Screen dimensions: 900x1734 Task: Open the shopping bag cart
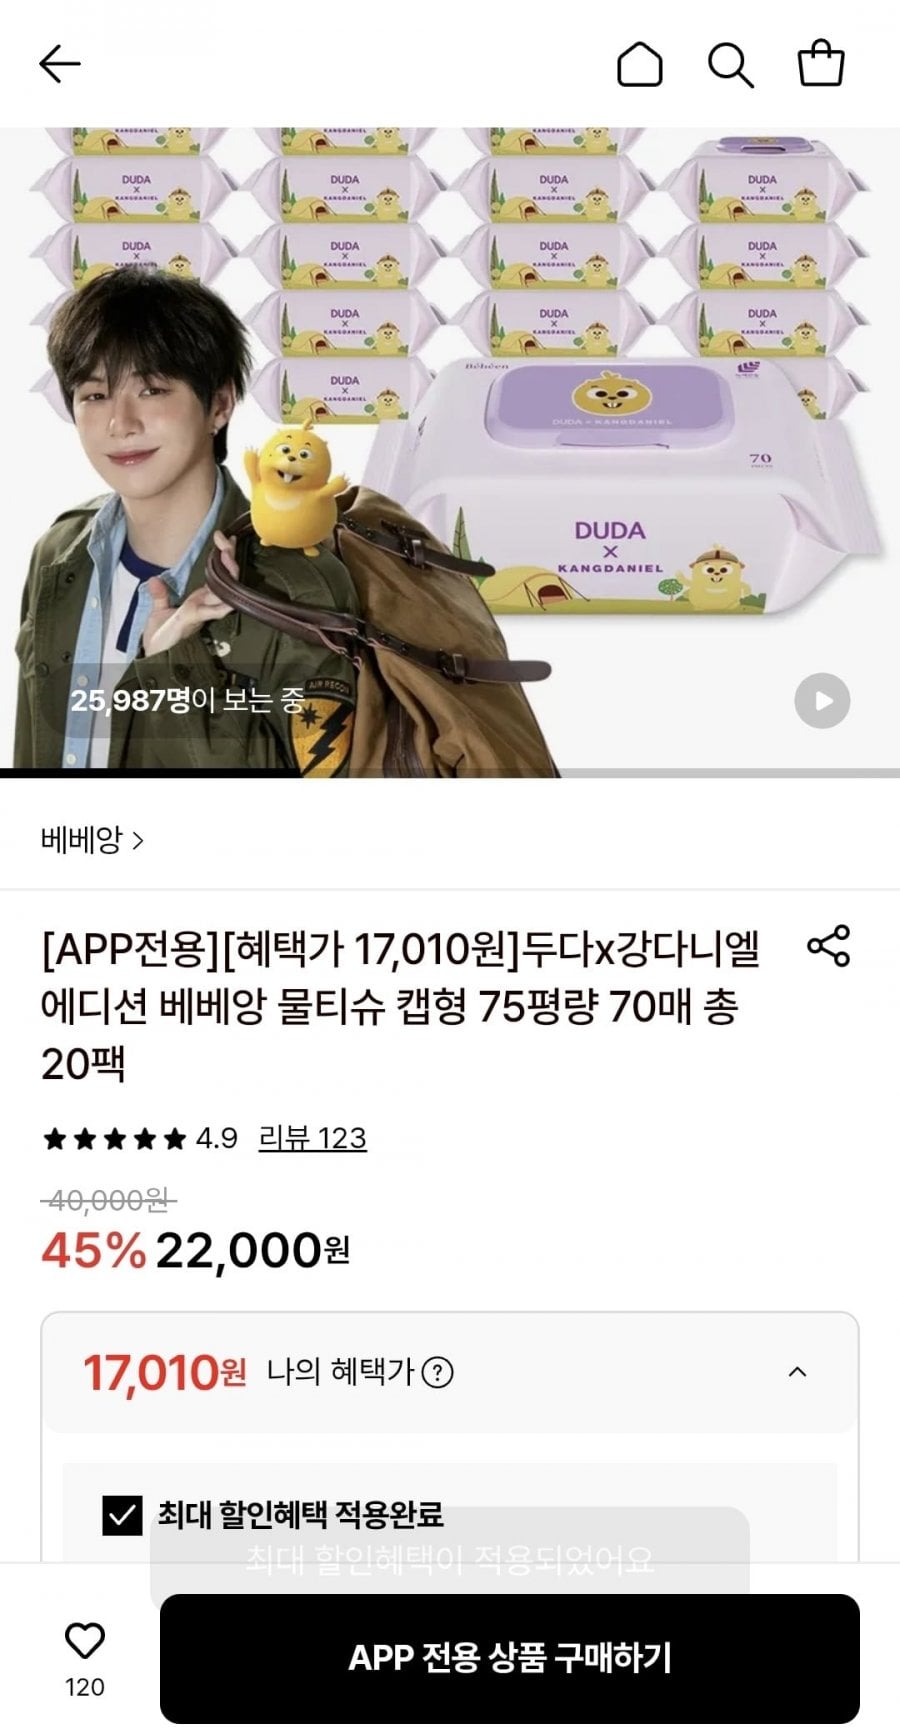[x=821, y=63]
